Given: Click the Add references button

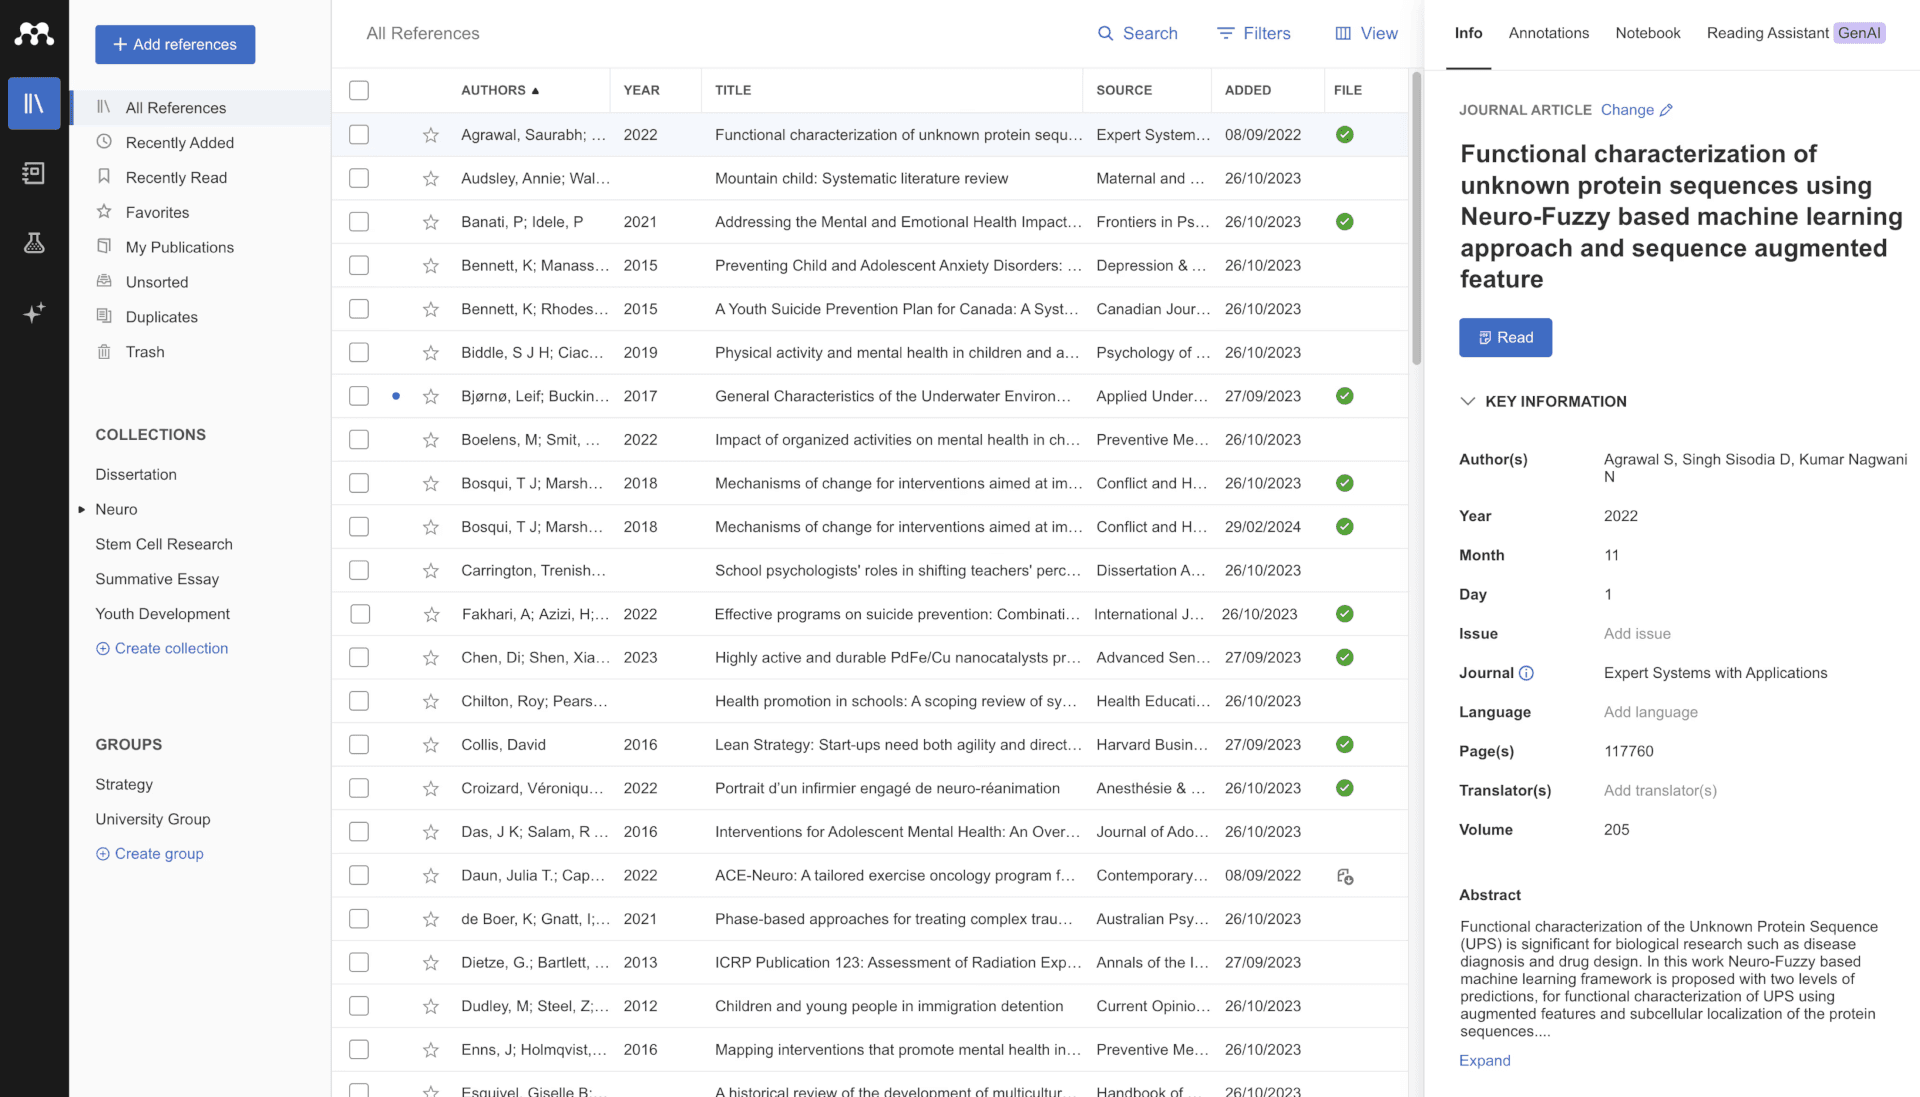Looking at the screenshot, I should (x=175, y=44).
